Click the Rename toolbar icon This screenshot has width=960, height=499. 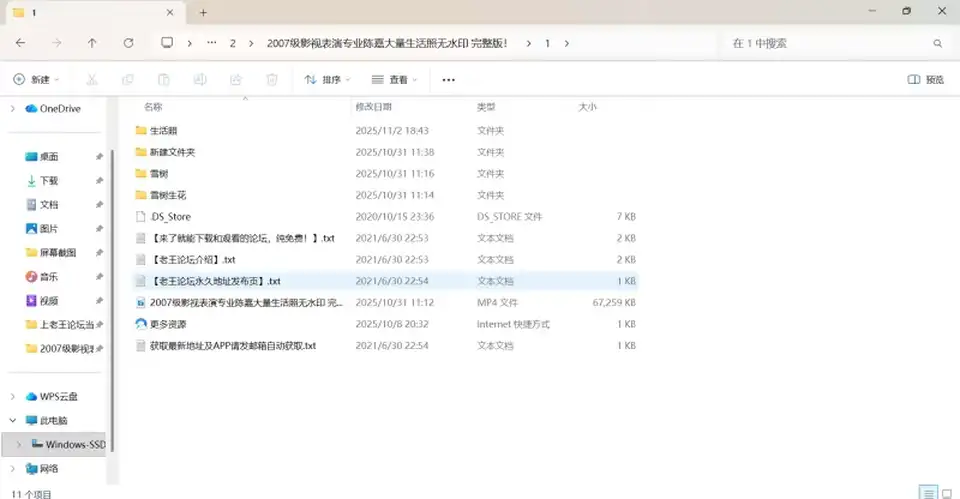[x=200, y=80]
